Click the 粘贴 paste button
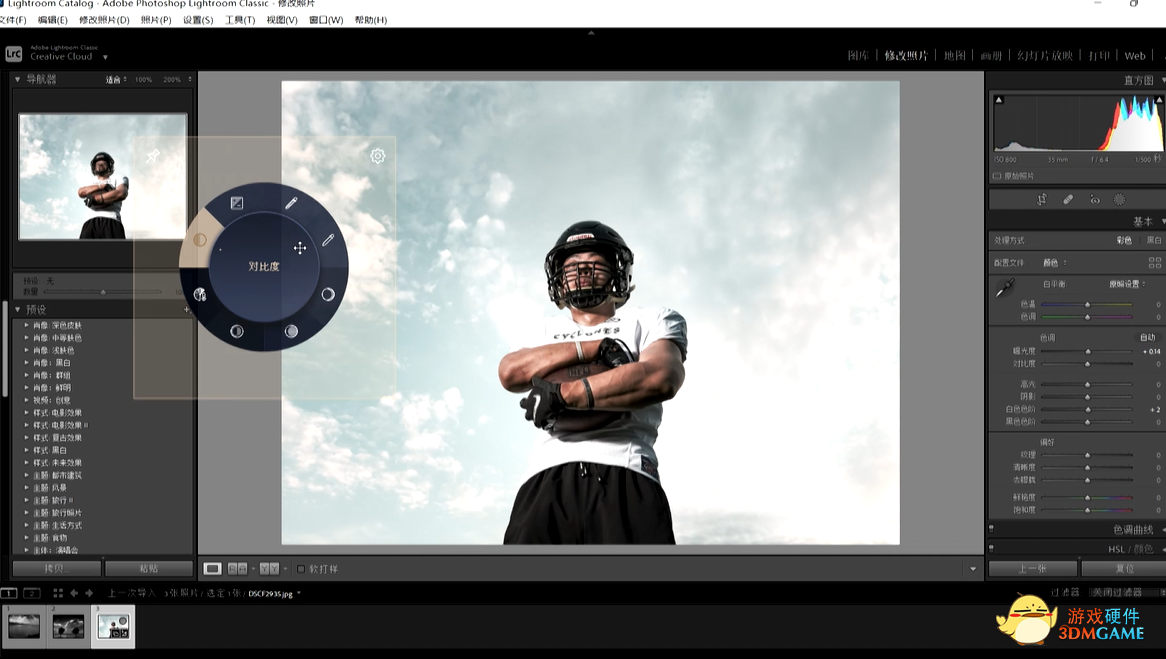This screenshot has height=659, width=1166. (148, 568)
